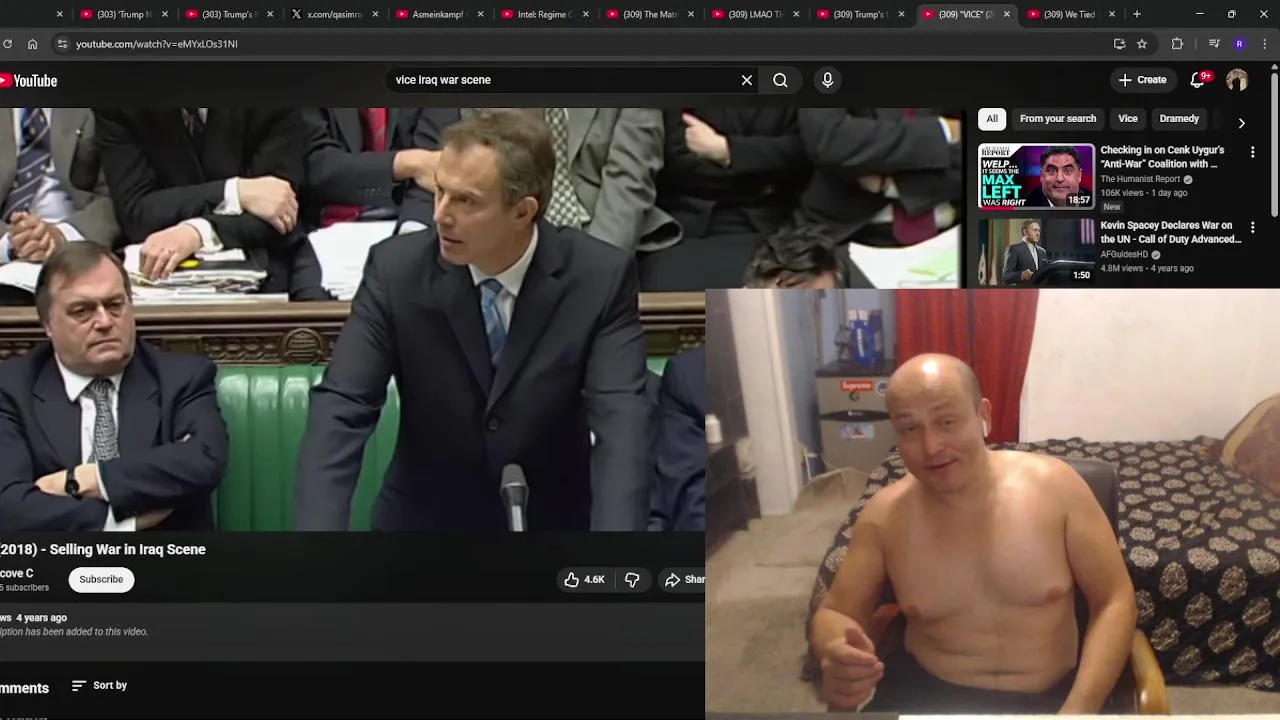Select the 'All' filter chip
Viewport: 1280px width, 720px height.
(x=992, y=119)
